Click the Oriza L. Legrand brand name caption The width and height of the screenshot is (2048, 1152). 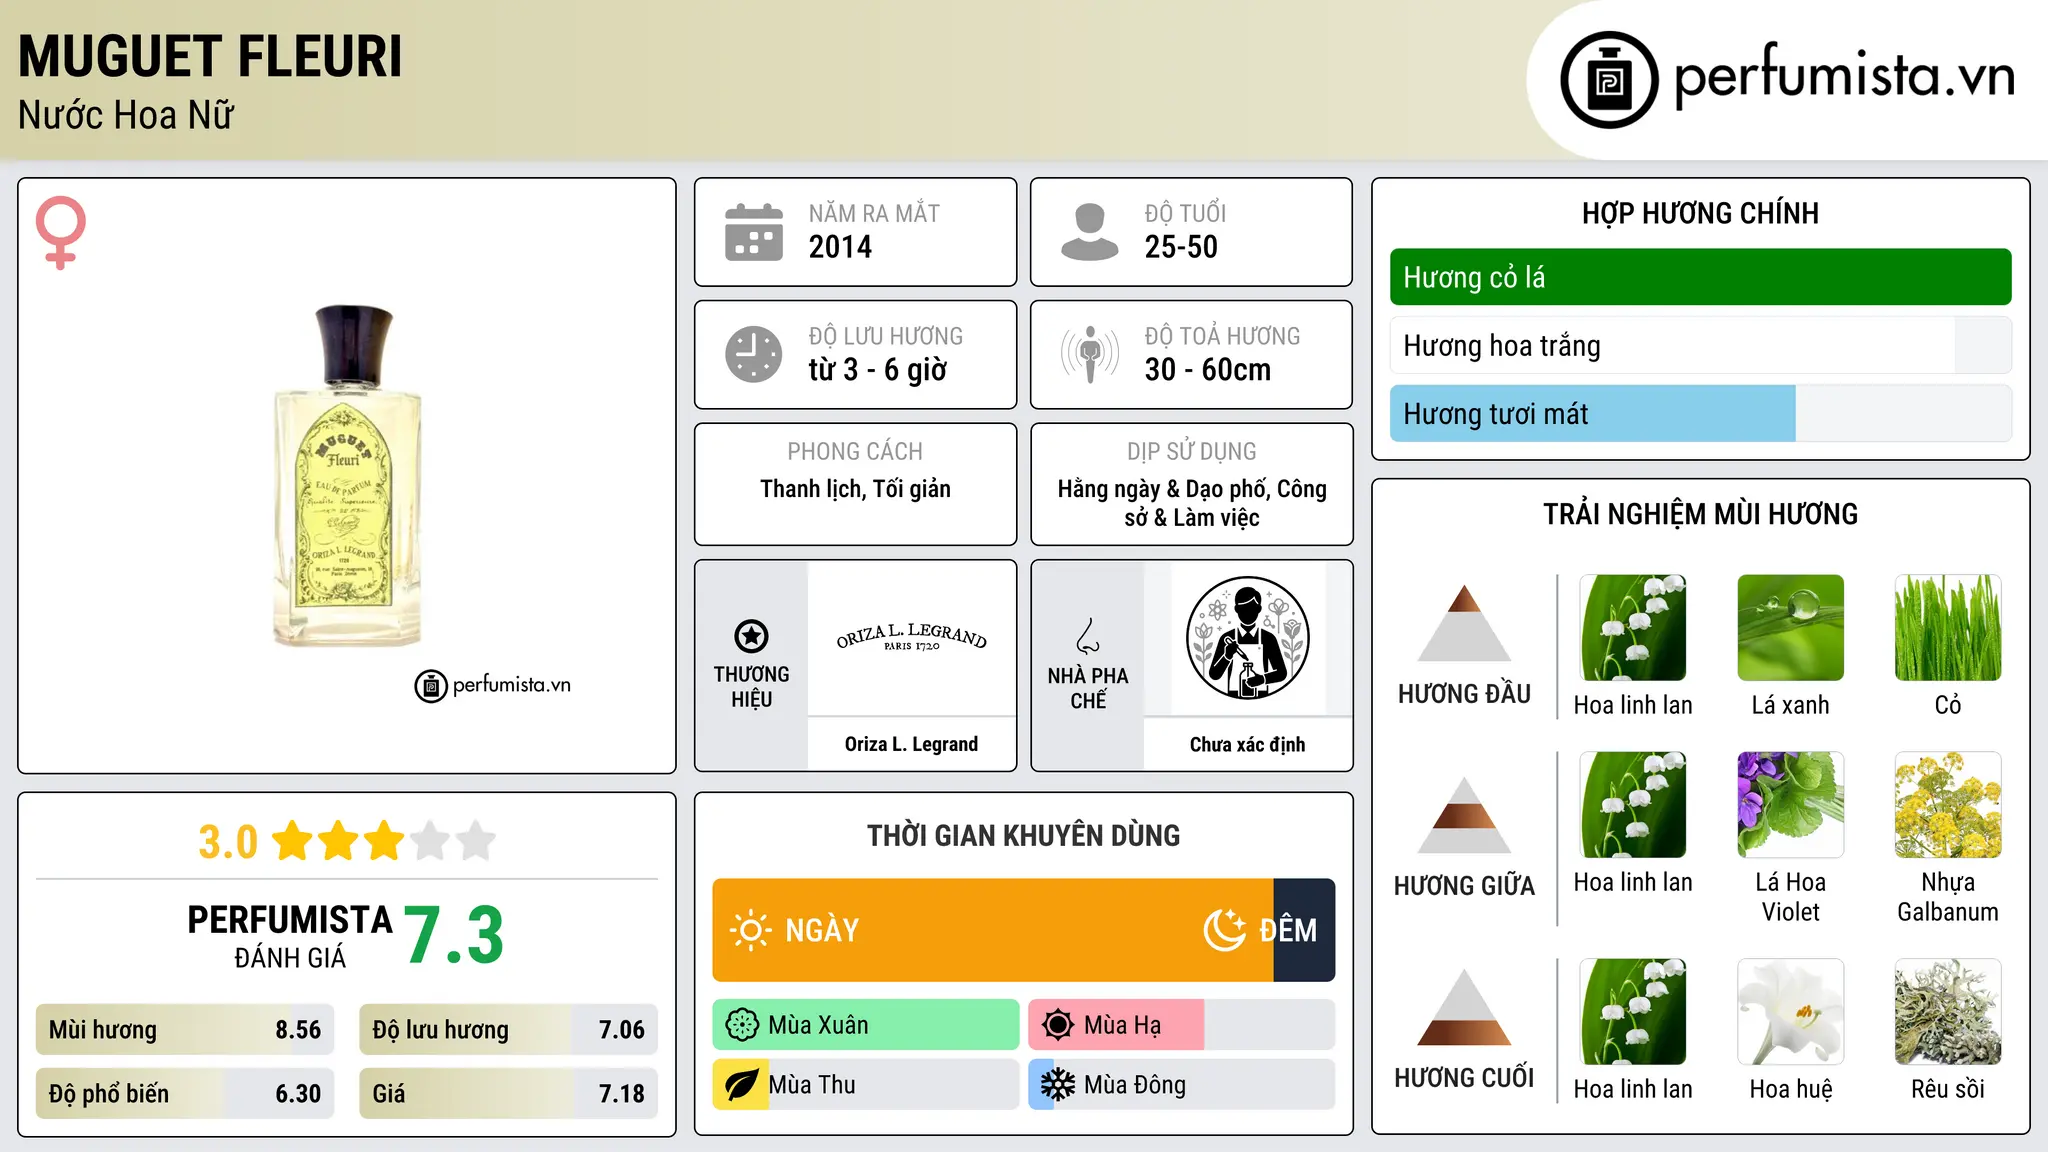[x=911, y=744]
